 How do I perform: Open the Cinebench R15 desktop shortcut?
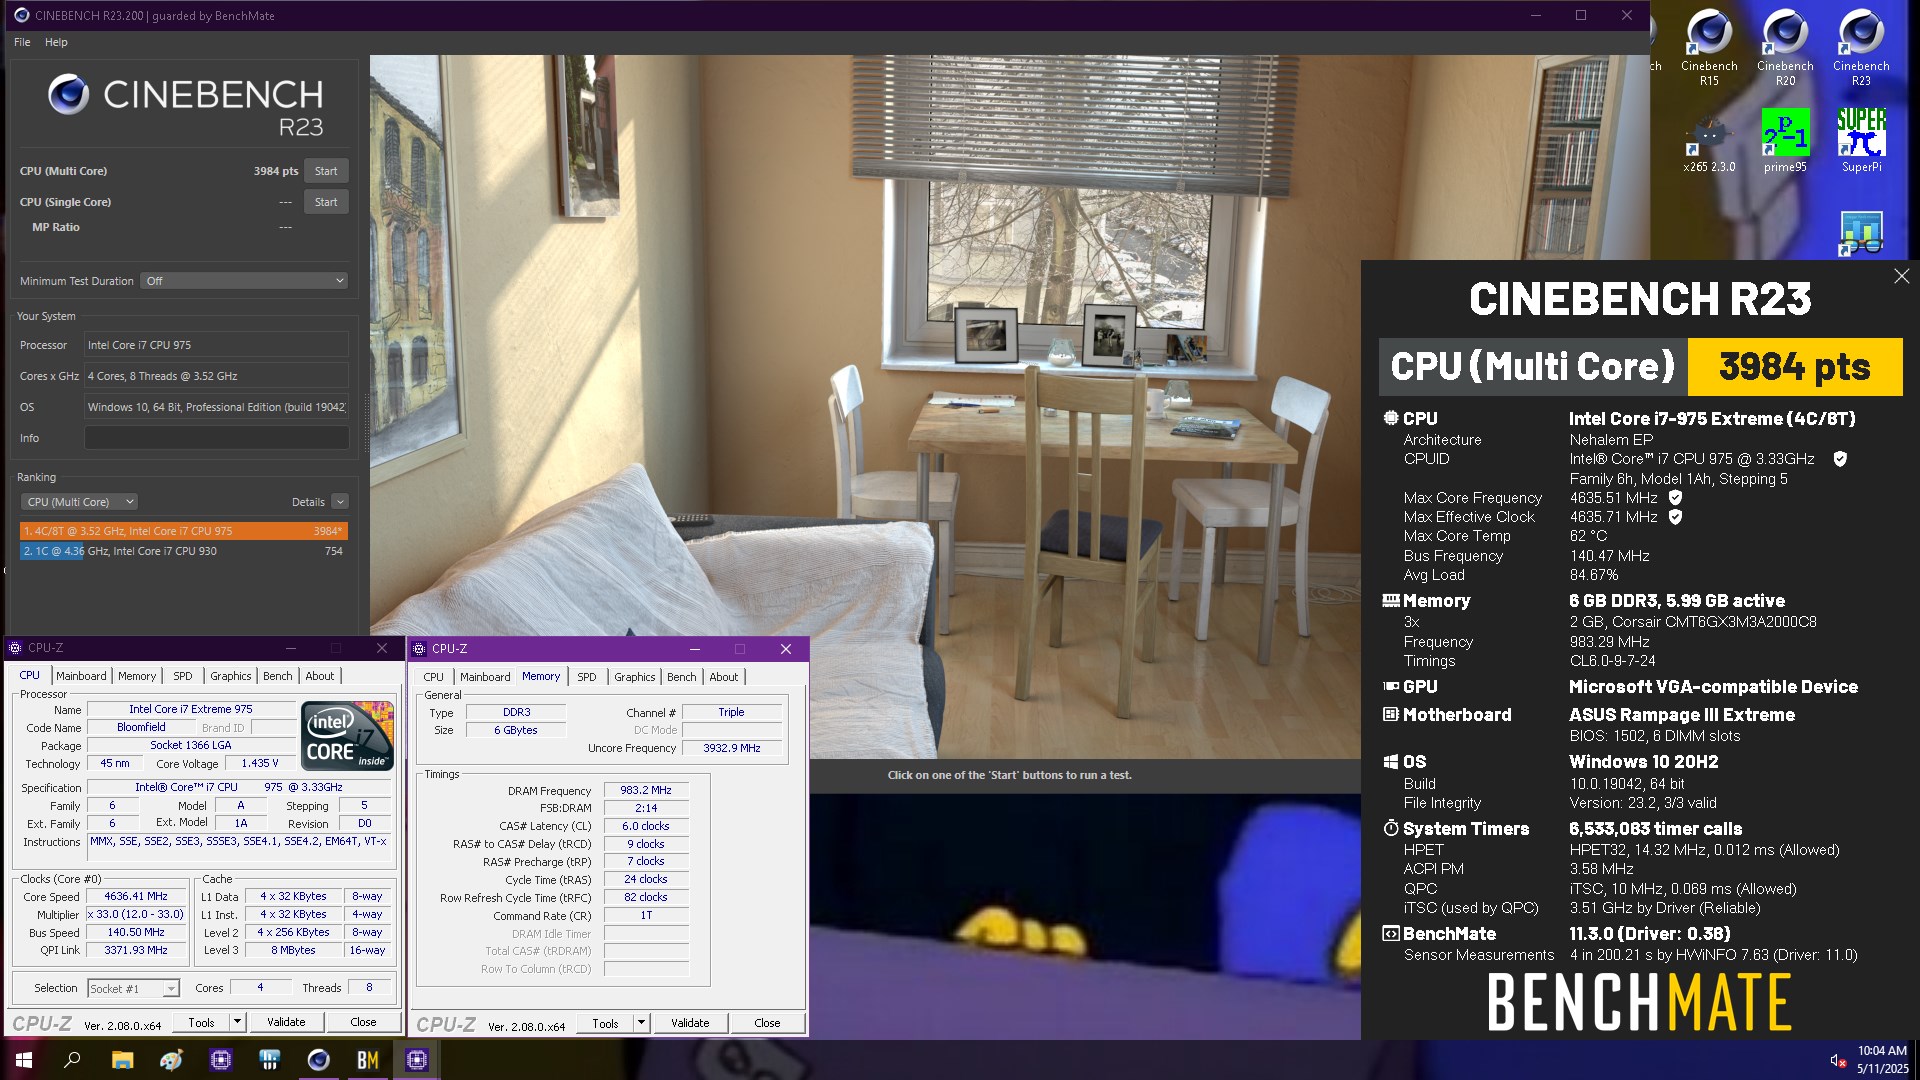(1709, 47)
